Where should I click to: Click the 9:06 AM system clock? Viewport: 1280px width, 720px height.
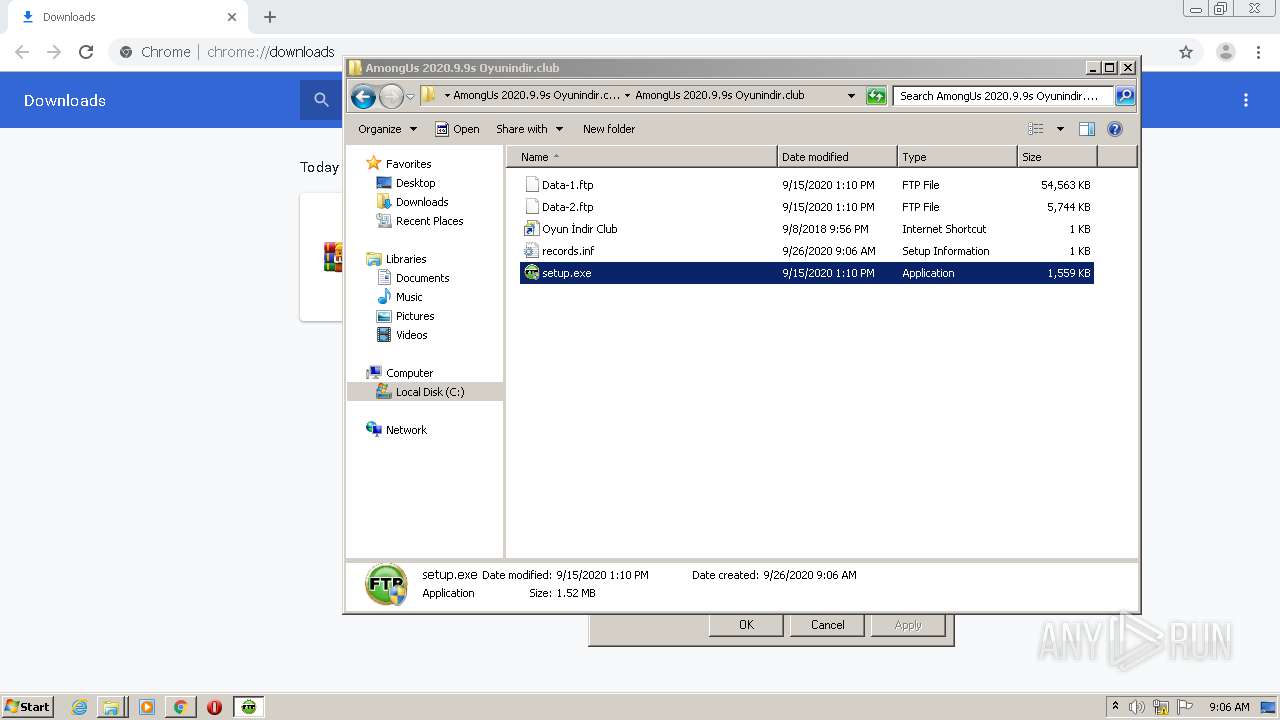[x=1229, y=707]
